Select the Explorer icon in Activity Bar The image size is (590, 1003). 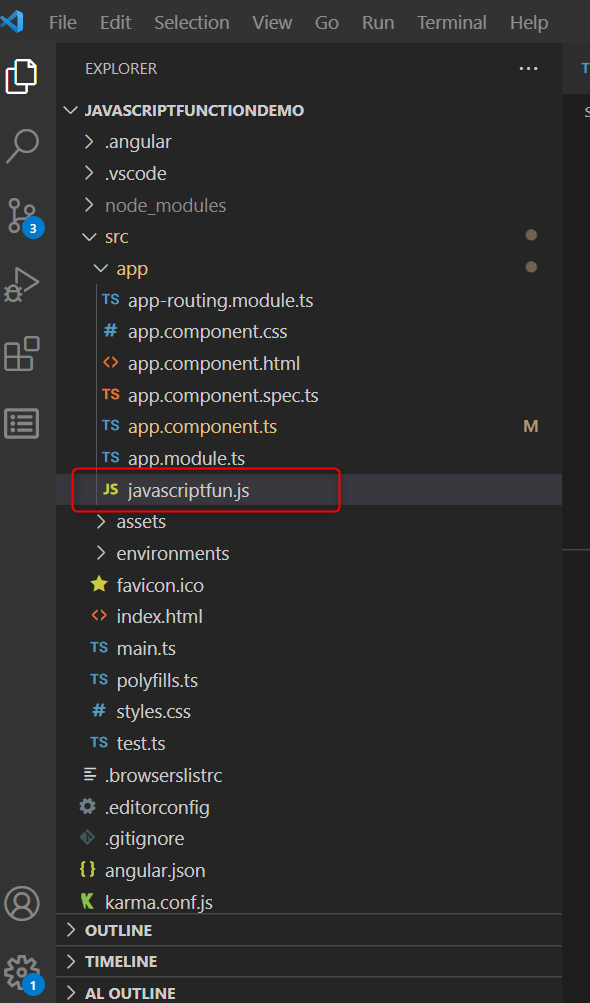(x=23, y=75)
